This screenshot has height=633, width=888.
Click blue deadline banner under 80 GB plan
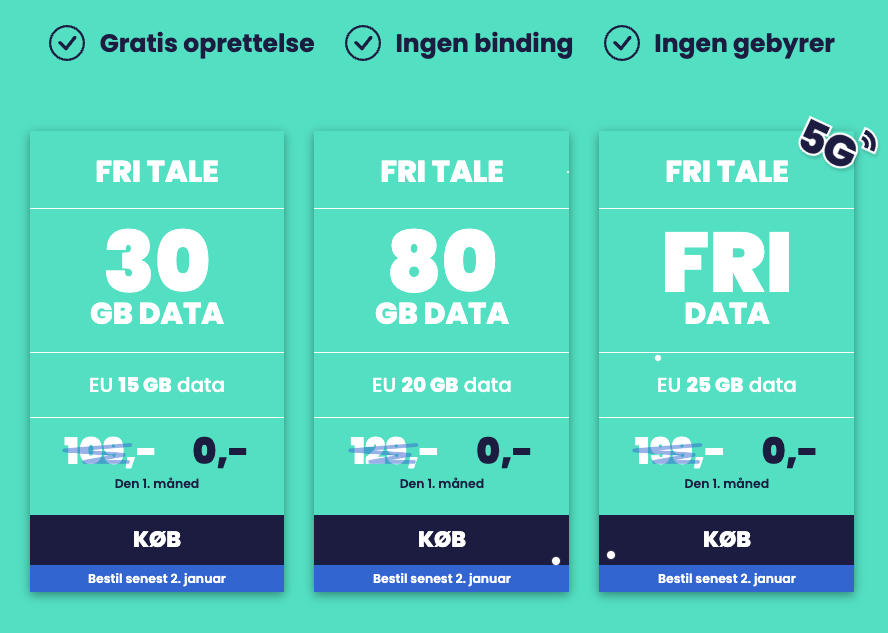click(442, 579)
